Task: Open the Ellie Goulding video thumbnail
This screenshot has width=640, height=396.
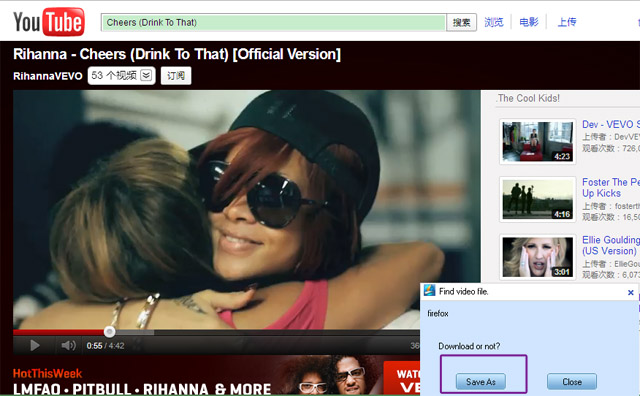Action: coord(538,257)
